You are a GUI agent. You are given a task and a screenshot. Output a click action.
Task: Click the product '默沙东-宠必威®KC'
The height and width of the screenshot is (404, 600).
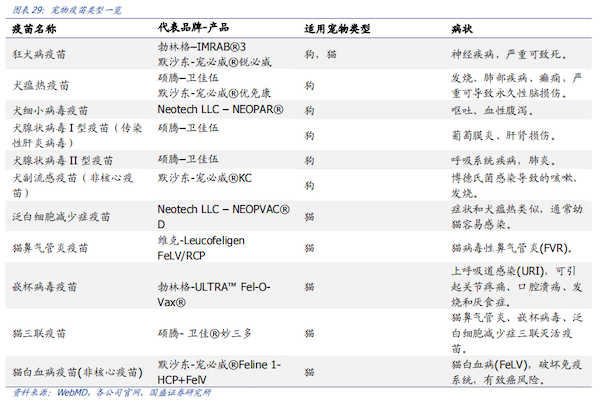(x=205, y=178)
